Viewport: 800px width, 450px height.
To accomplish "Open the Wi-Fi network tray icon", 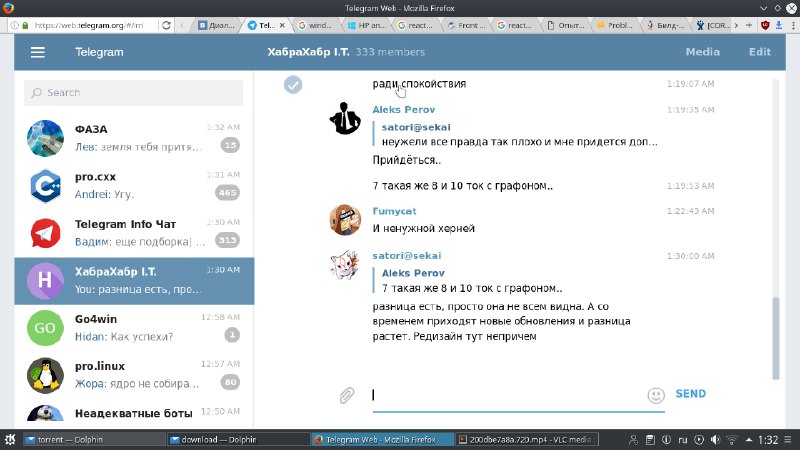I will click(x=732, y=439).
